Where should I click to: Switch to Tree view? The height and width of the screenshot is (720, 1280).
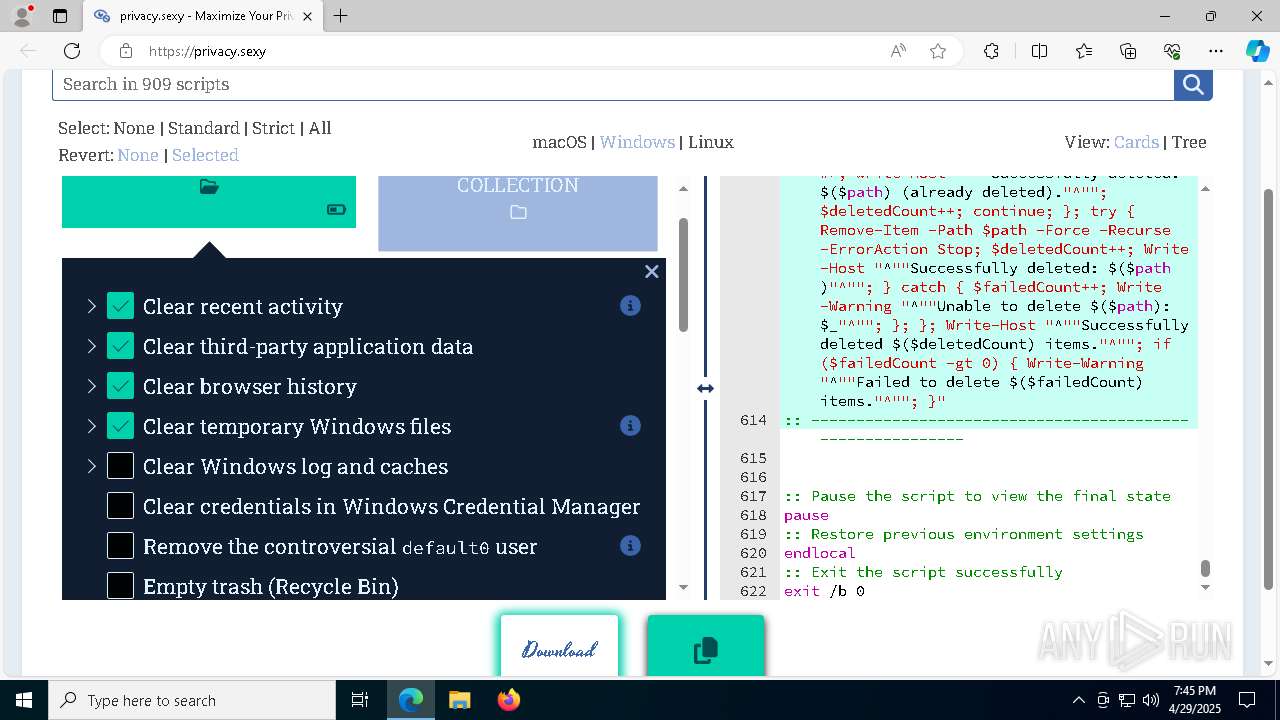tap(1189, 142)
